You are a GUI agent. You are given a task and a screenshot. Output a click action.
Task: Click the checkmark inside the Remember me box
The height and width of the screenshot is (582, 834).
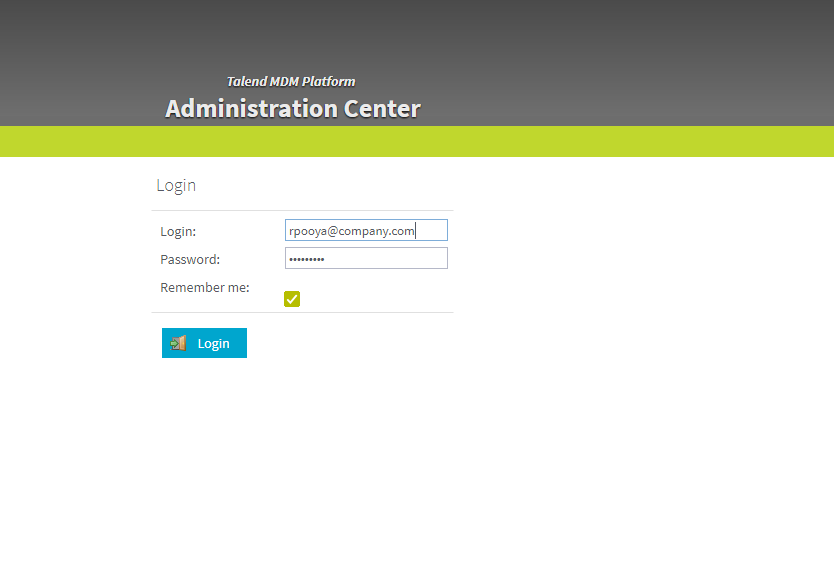point(292,298)
